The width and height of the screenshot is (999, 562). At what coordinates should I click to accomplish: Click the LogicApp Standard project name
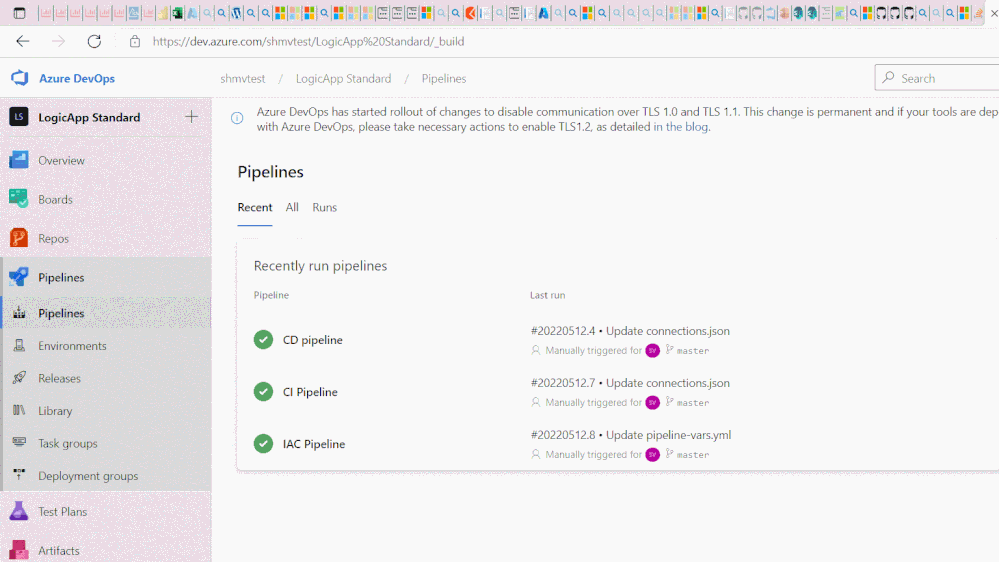click(89, 117)
